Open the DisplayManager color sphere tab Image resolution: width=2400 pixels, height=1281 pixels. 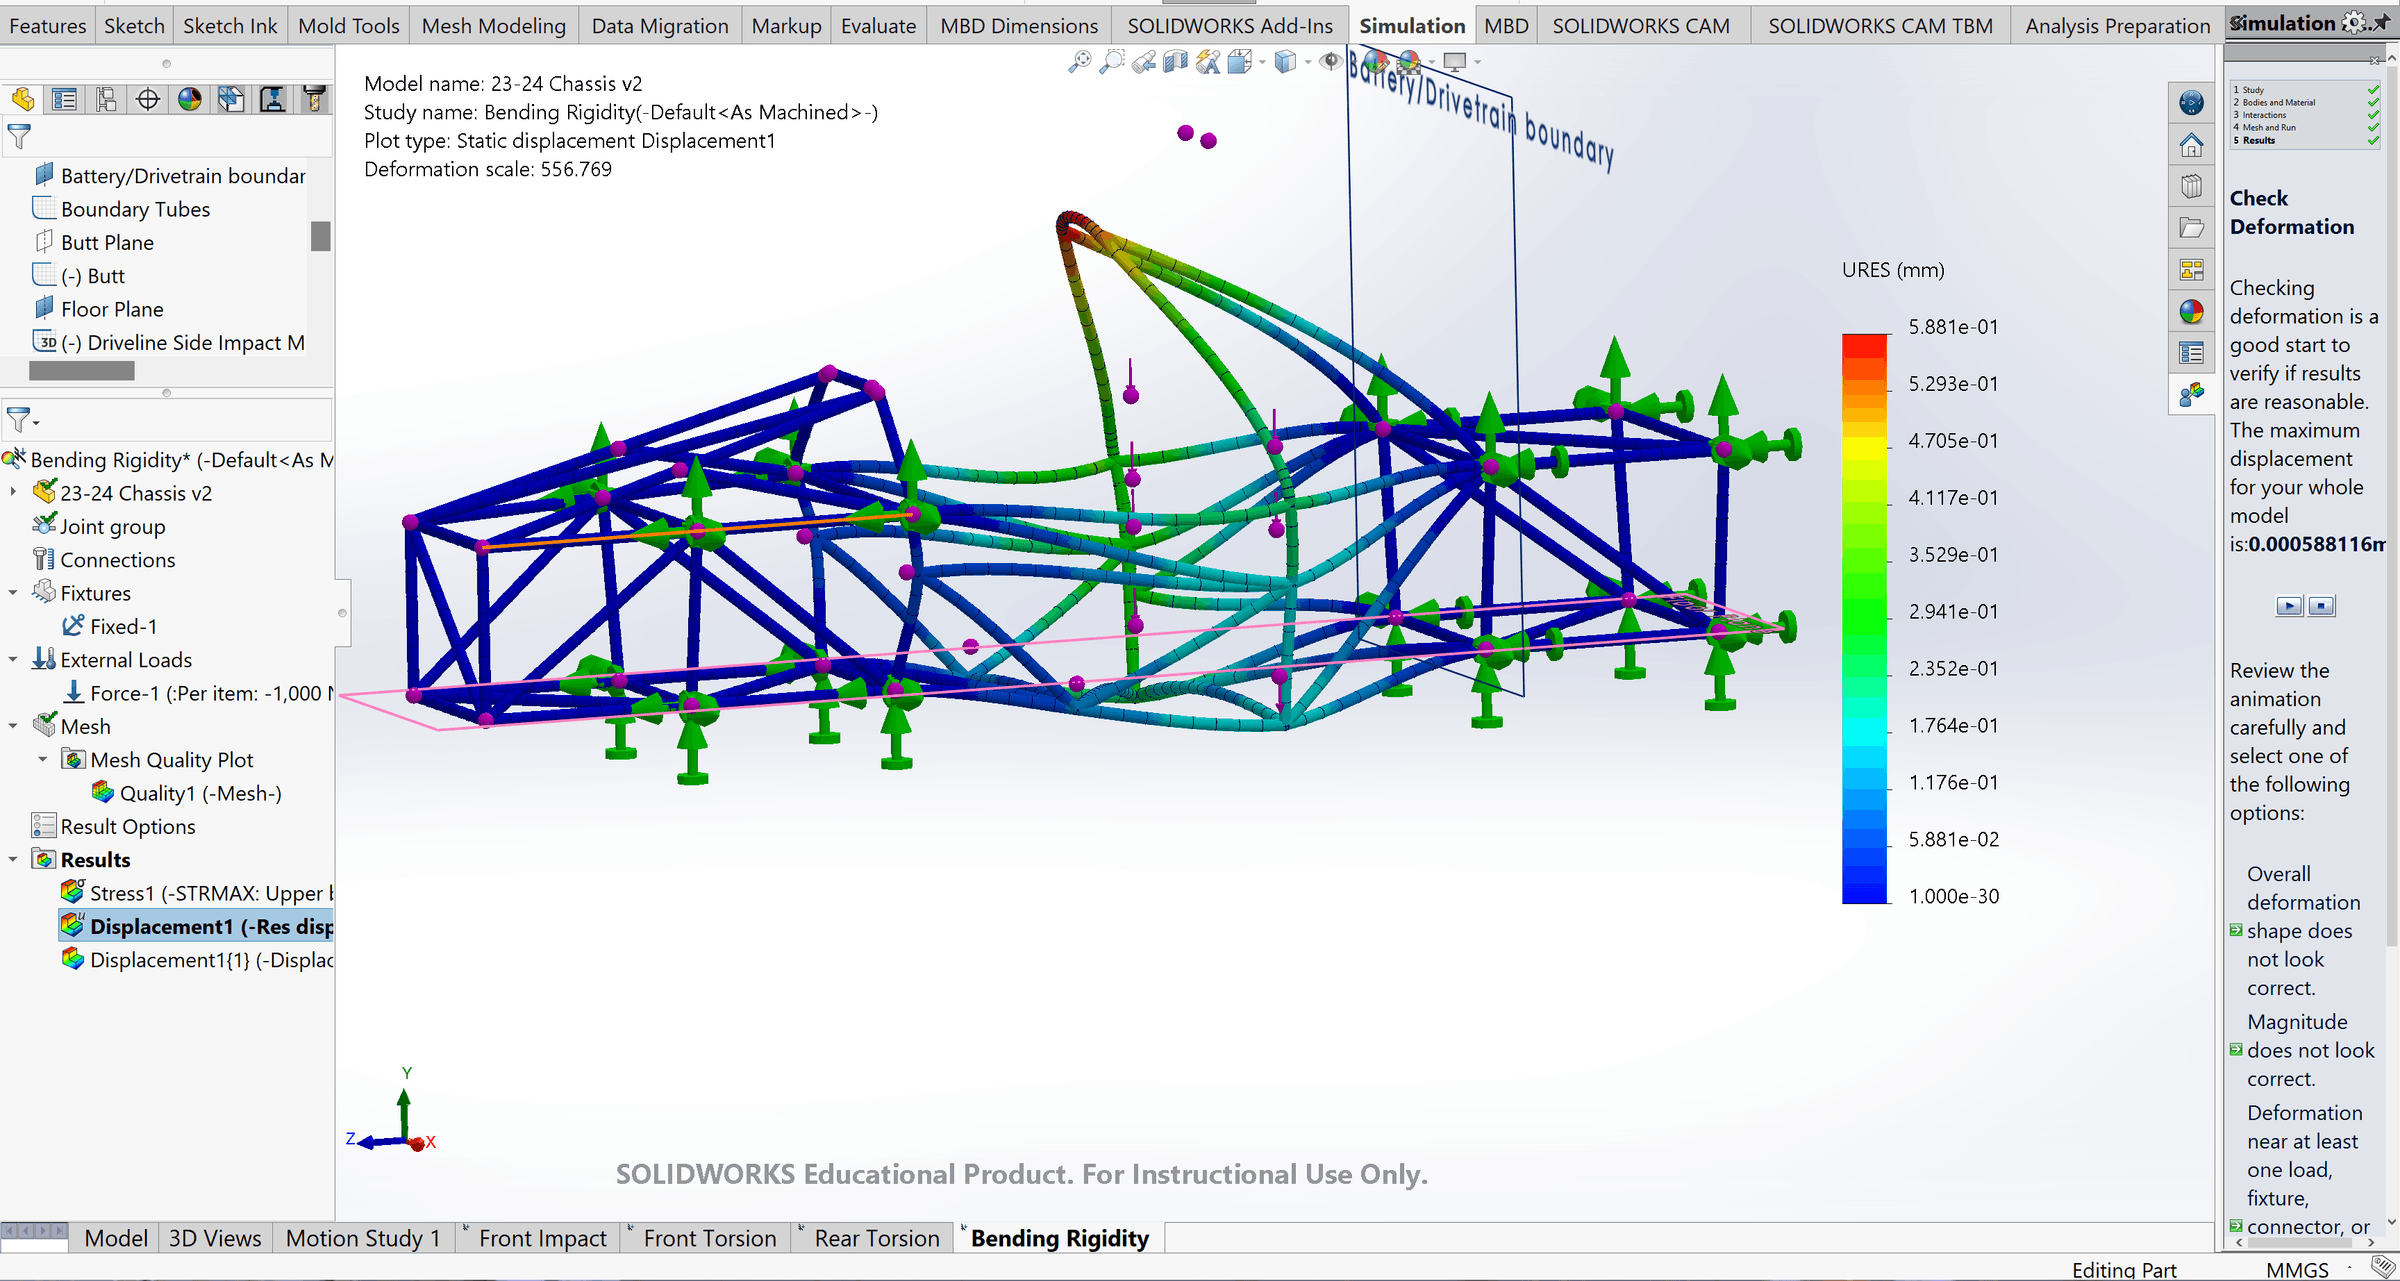[x=190, y=99]
